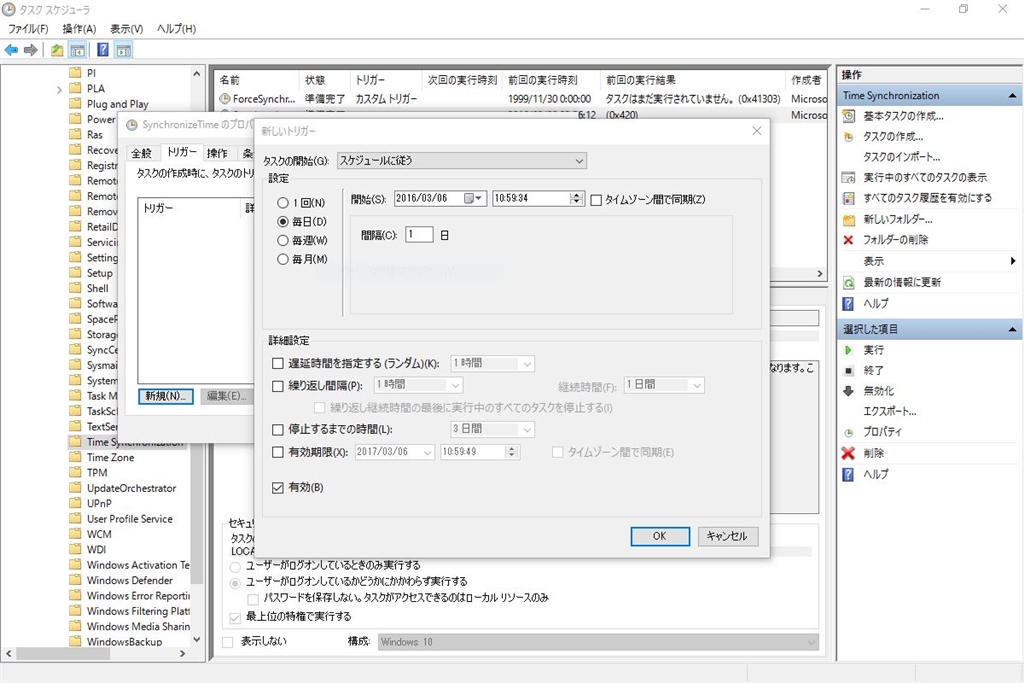The image size is (1024, 683).
Task: Switch to the 全般 tab in properties
Action: point(142,153)
